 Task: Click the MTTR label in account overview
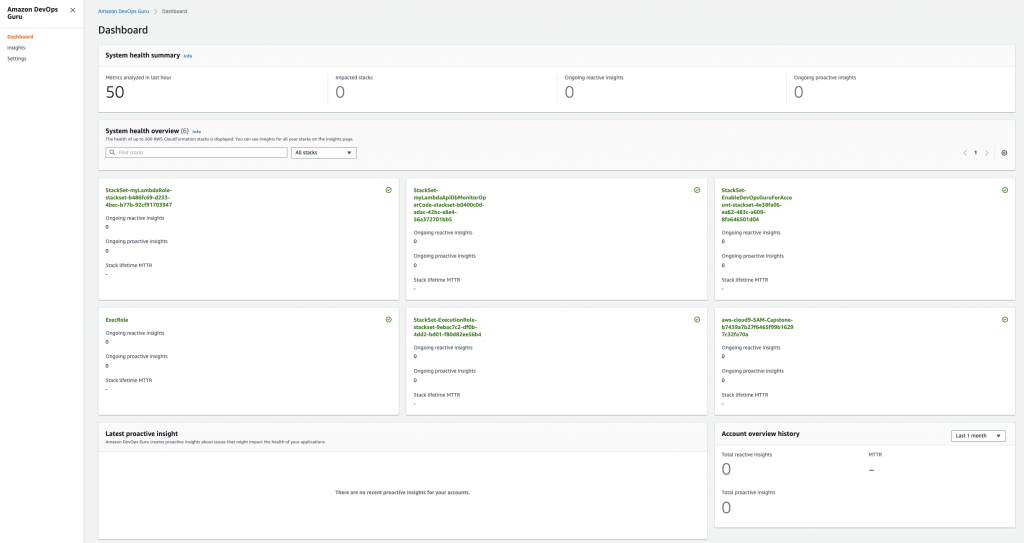pos(875,455)
